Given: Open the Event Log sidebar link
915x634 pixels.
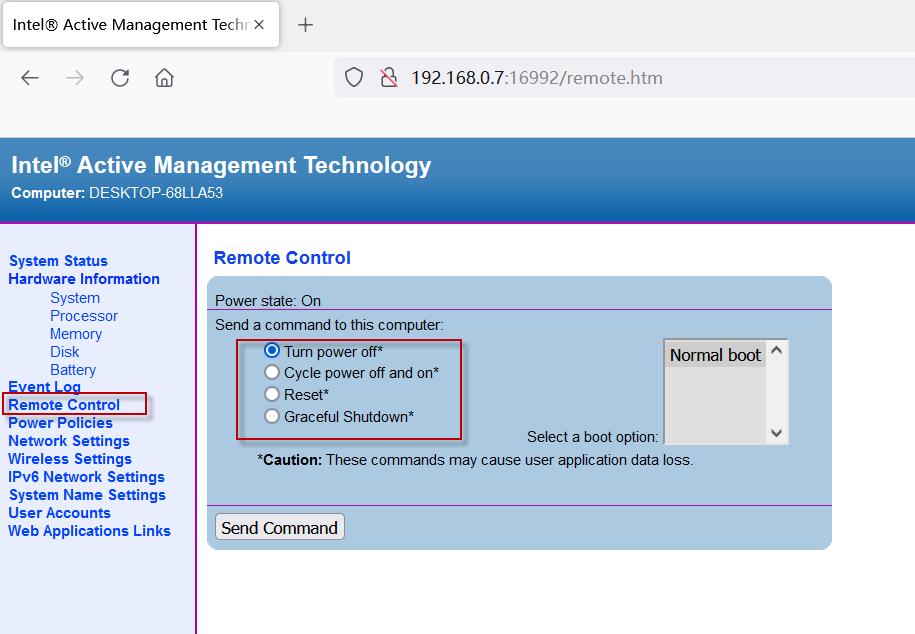Looking at the screenshot, I should pos(44,387).
